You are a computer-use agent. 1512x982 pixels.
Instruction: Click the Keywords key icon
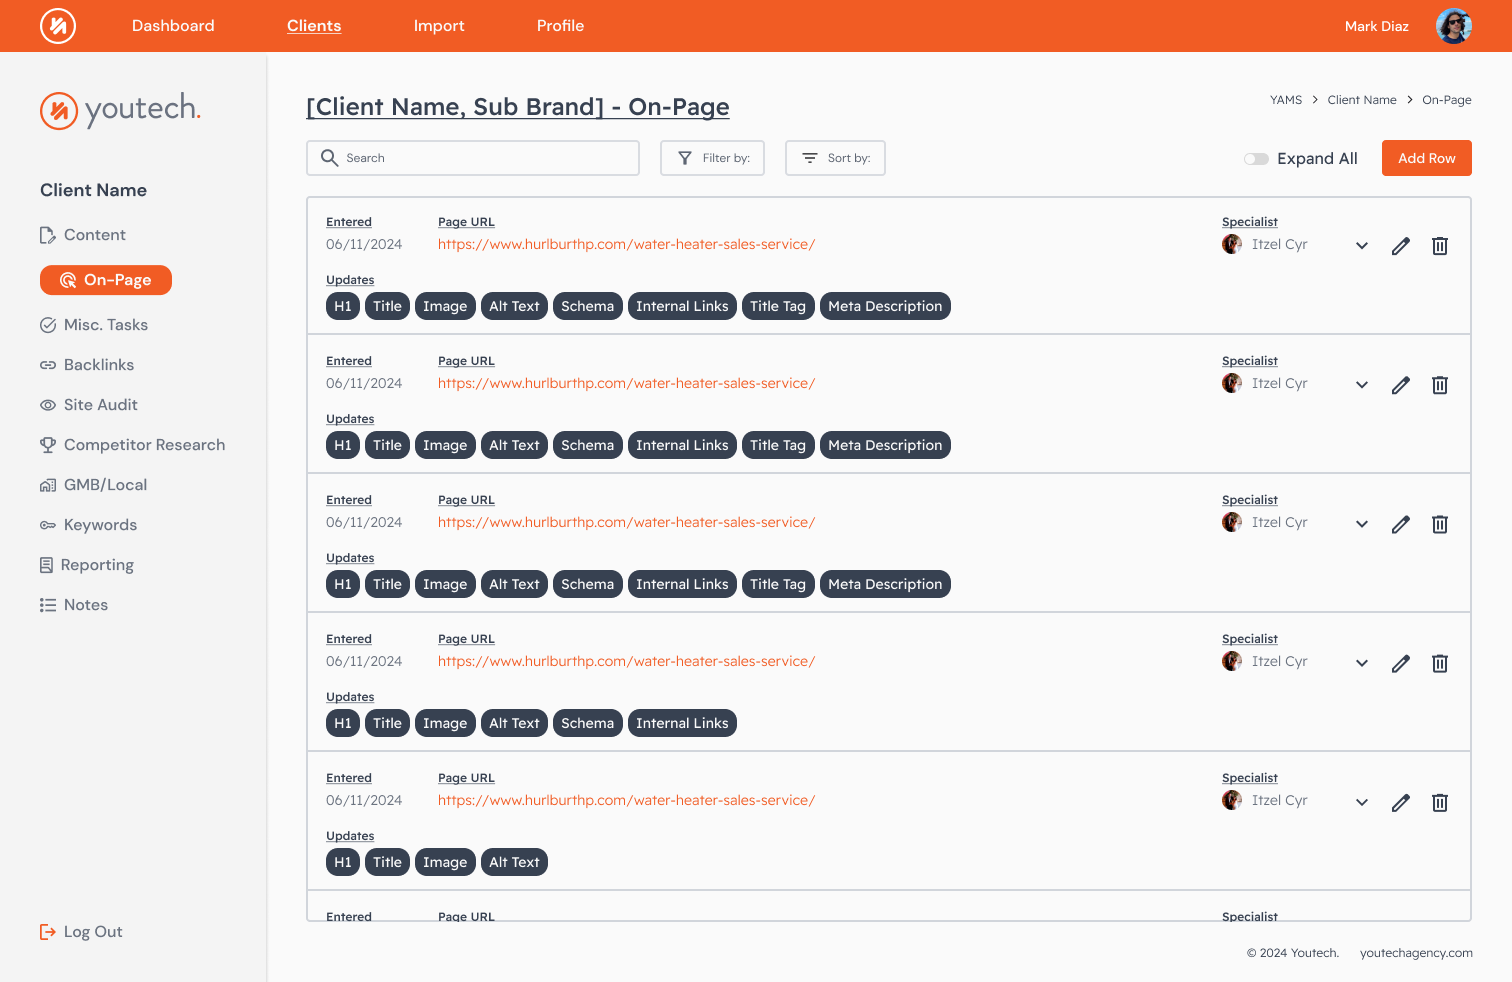click(x=47, y=525)
